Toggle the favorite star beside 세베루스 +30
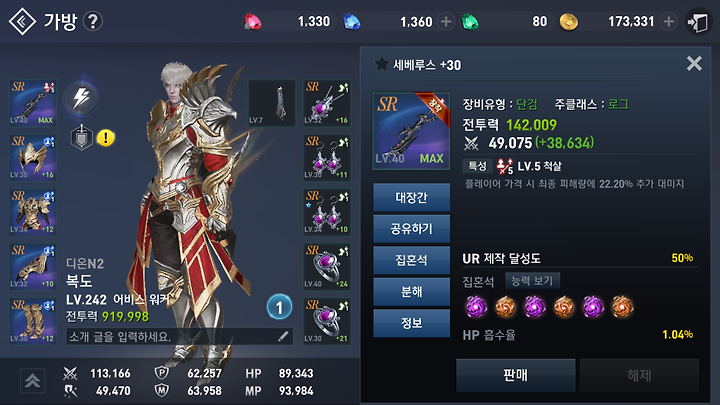 pos(381,64)
